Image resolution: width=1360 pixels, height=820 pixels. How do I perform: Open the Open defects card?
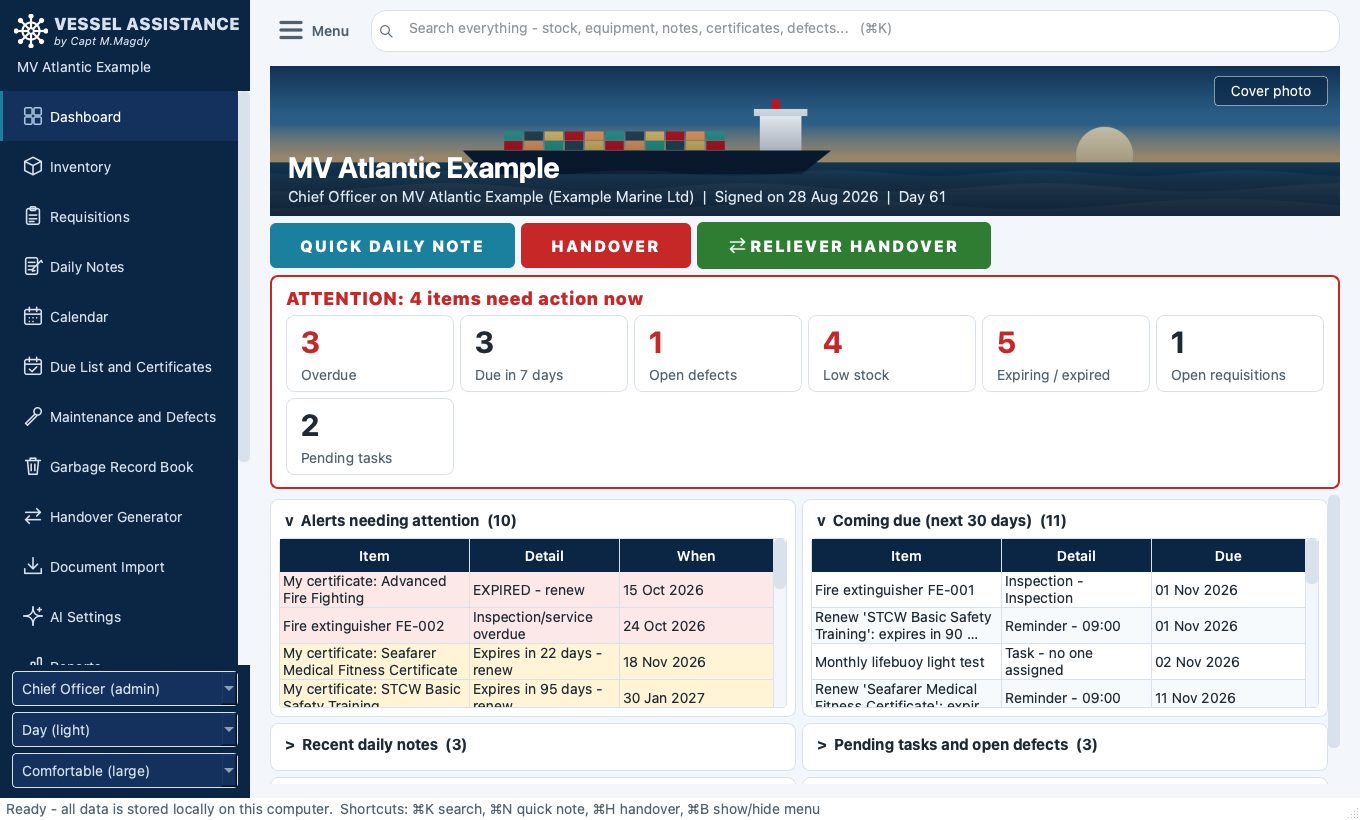[x=718, y=353]
